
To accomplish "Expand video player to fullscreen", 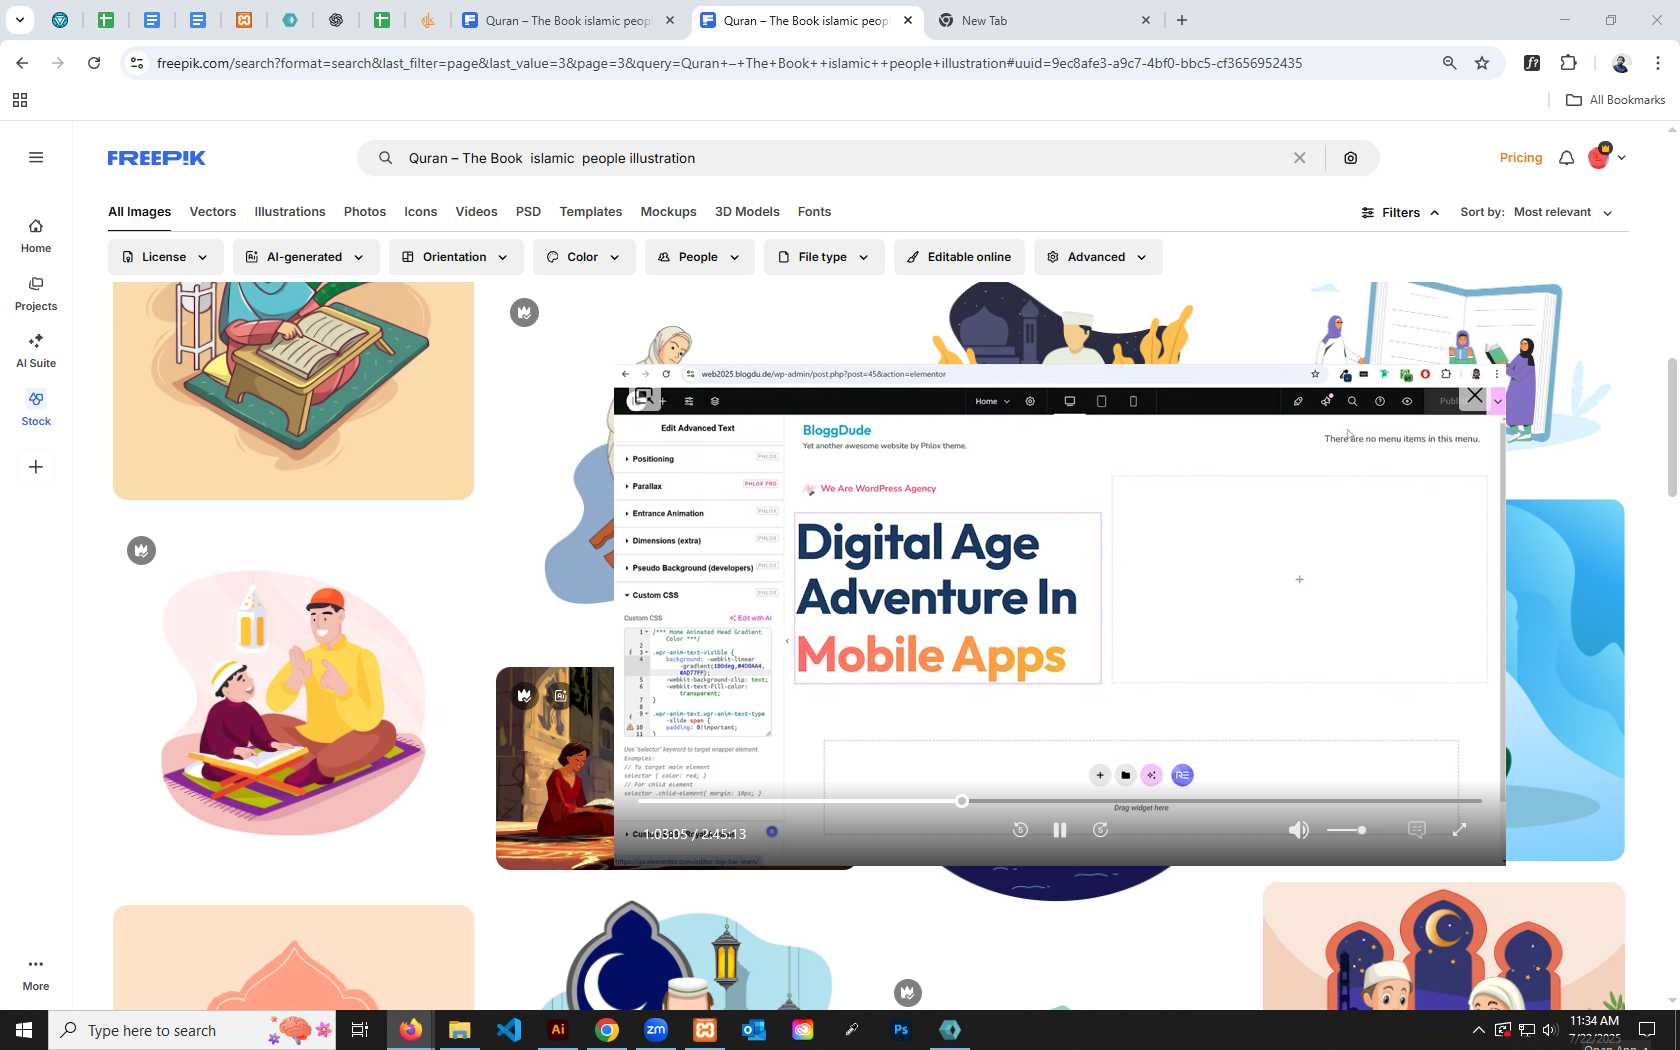I will click(1459, 830).
